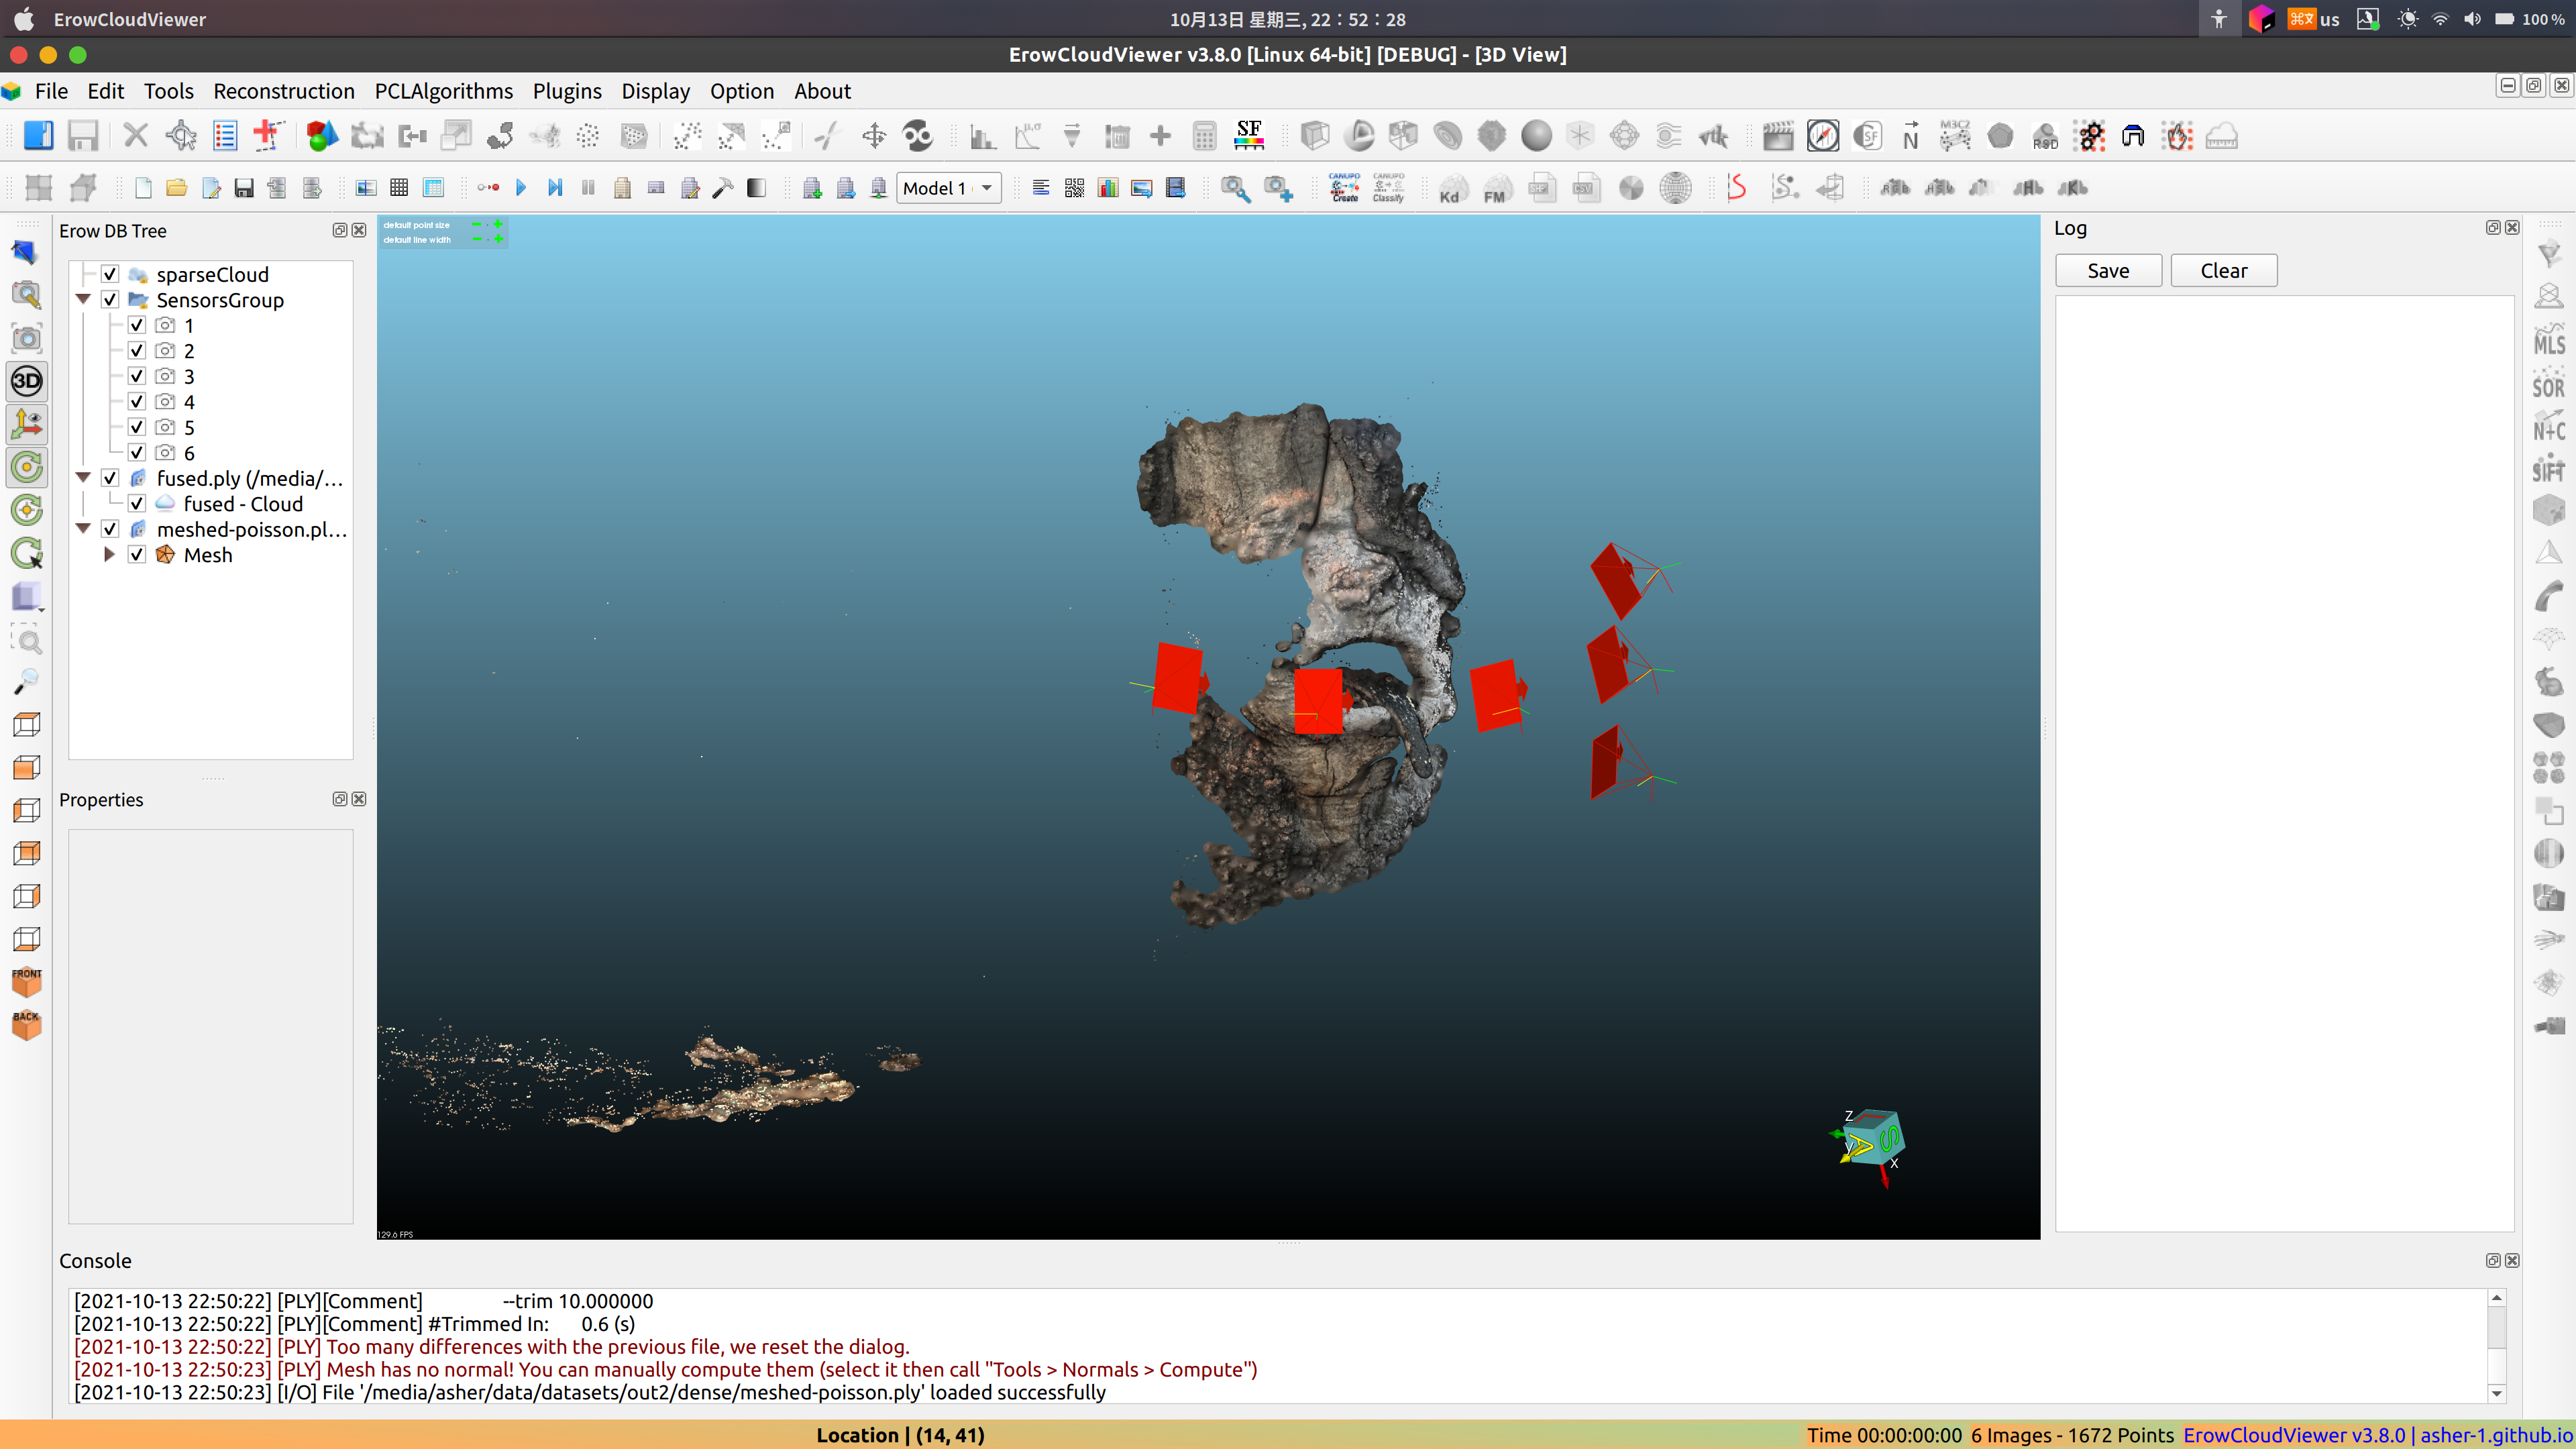Screen dimensions: 2576x1449
Task: Click the Clear log button
Action: point(2223,271)
